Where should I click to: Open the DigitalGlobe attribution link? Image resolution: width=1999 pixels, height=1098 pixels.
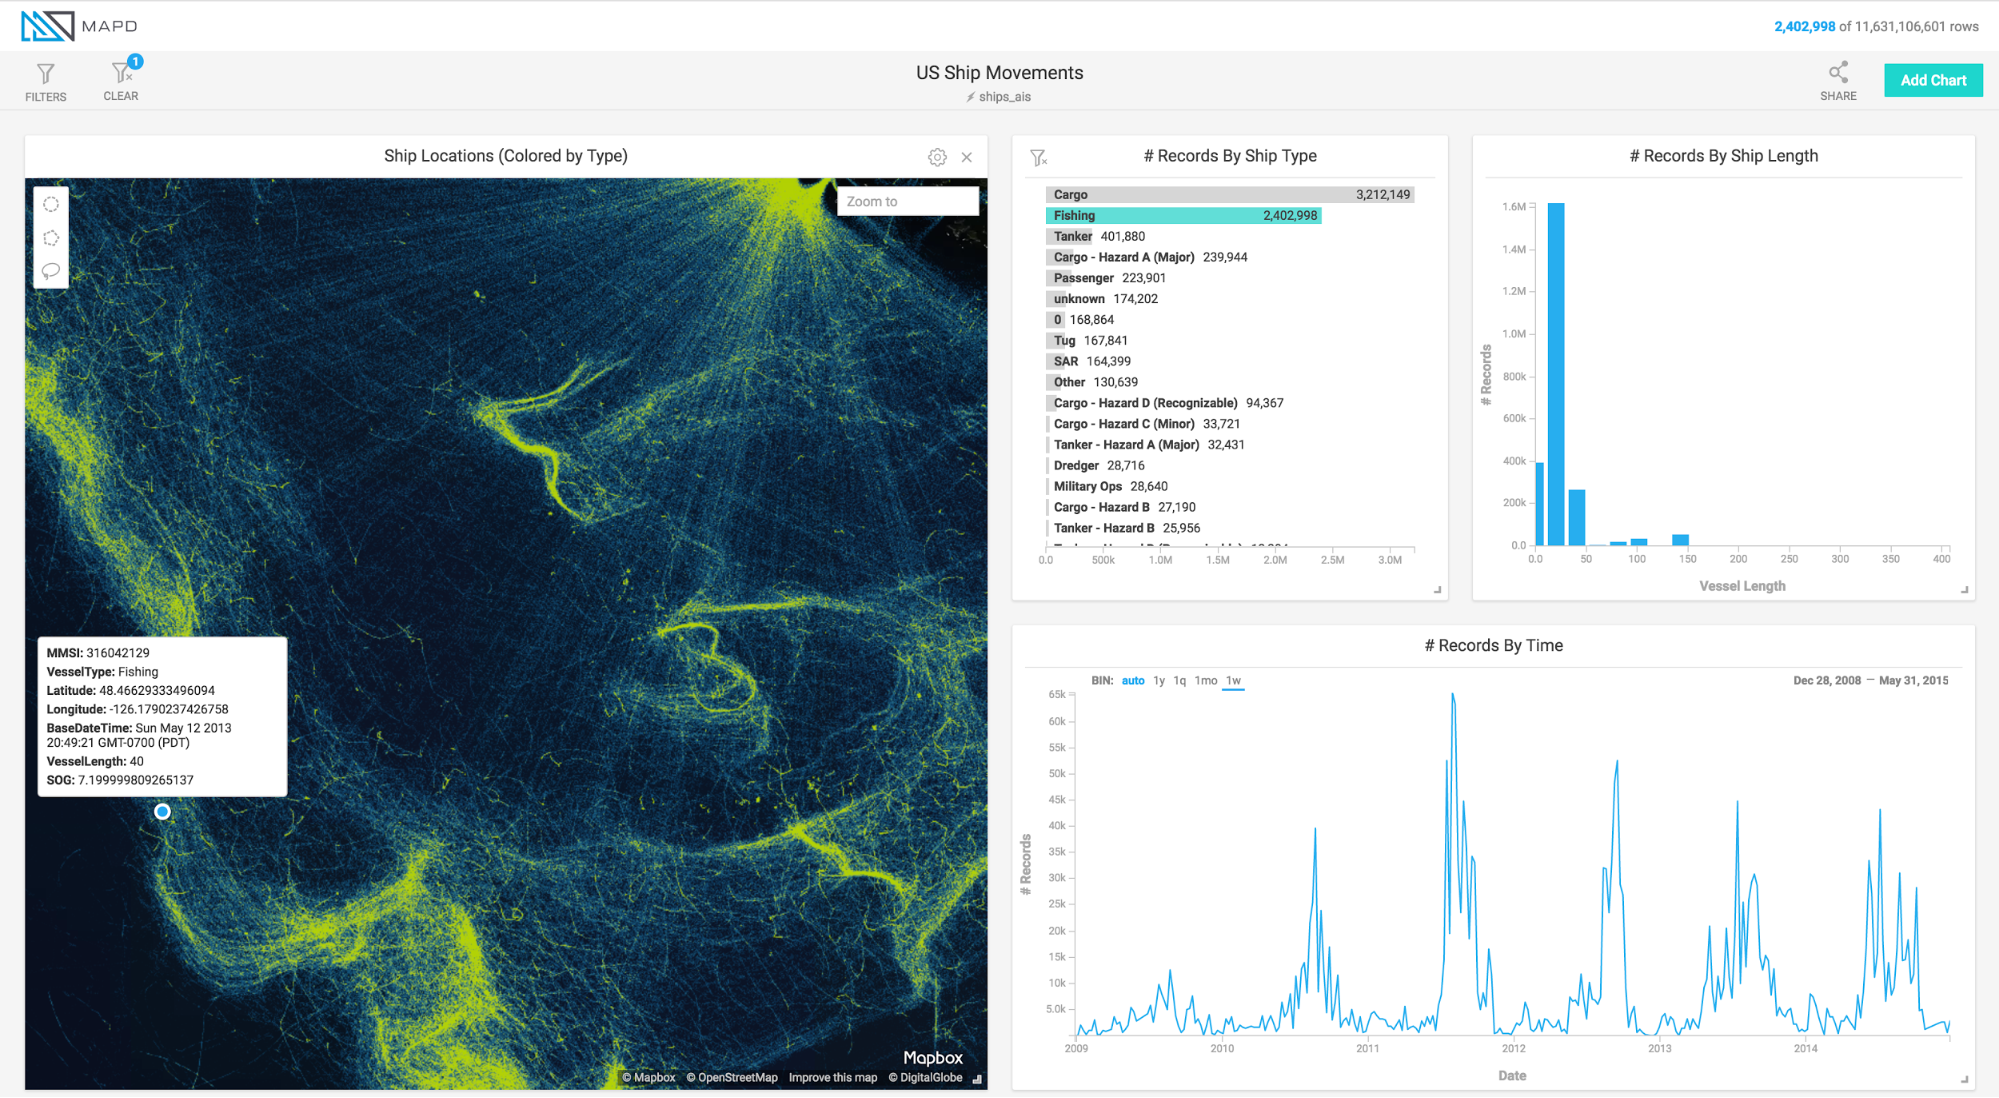(926, 1078)
